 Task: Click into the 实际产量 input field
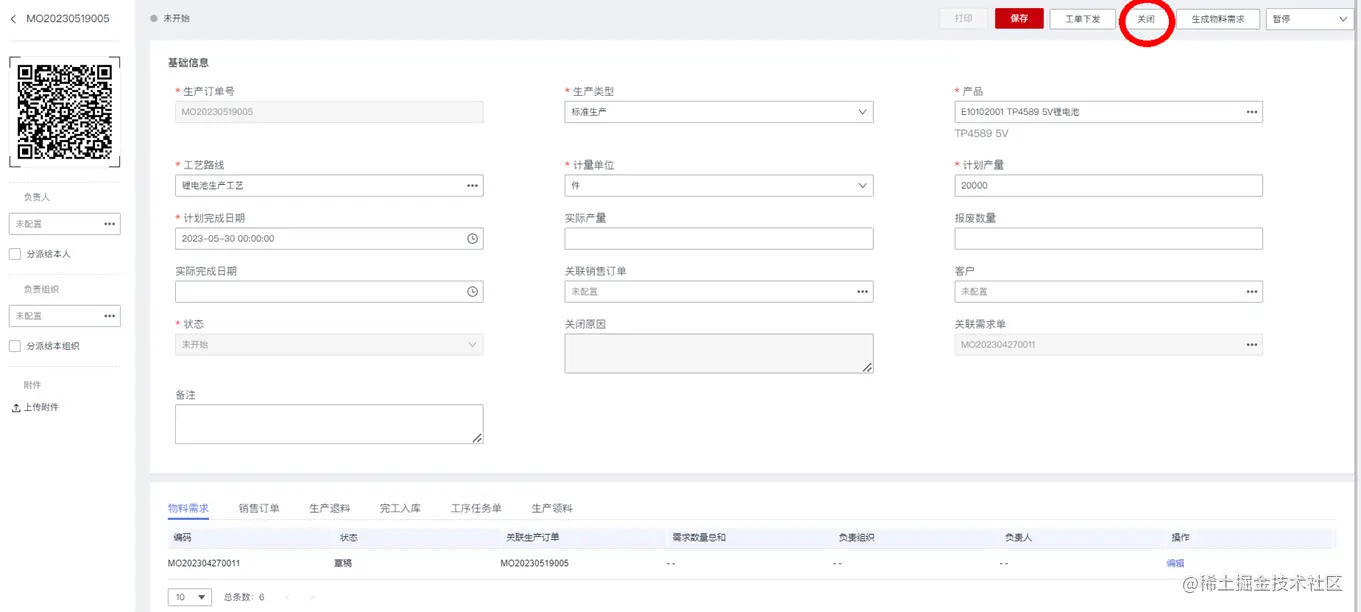click(718, 239)
